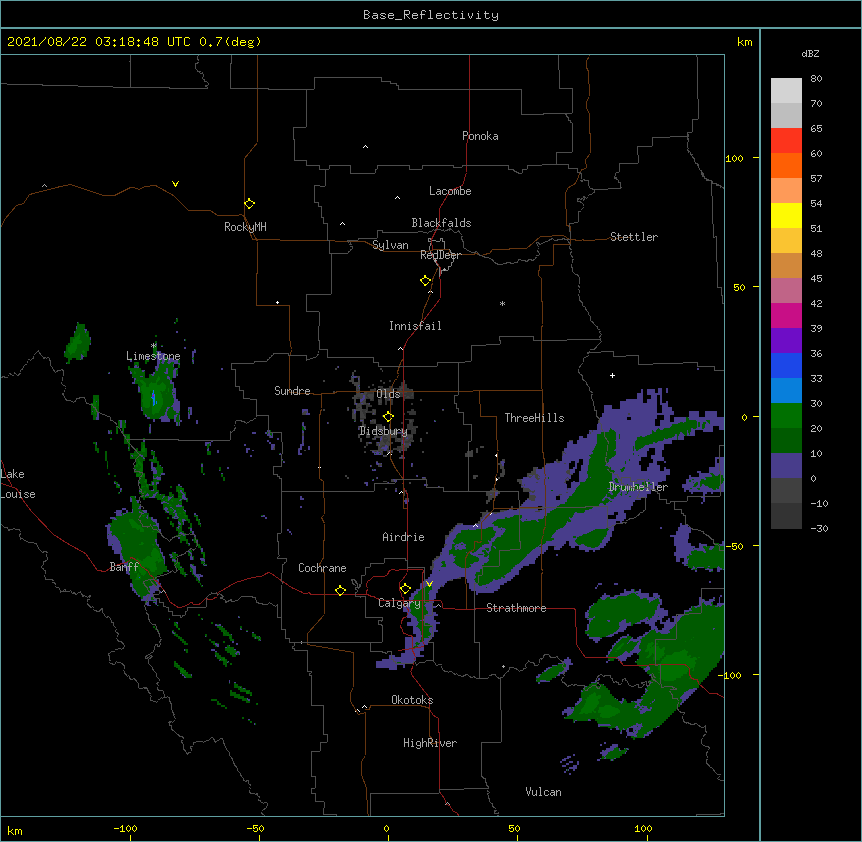This screenshot has height=842, width=862.
Task: Click the Drumheller town label
Action: pos(638,487)
